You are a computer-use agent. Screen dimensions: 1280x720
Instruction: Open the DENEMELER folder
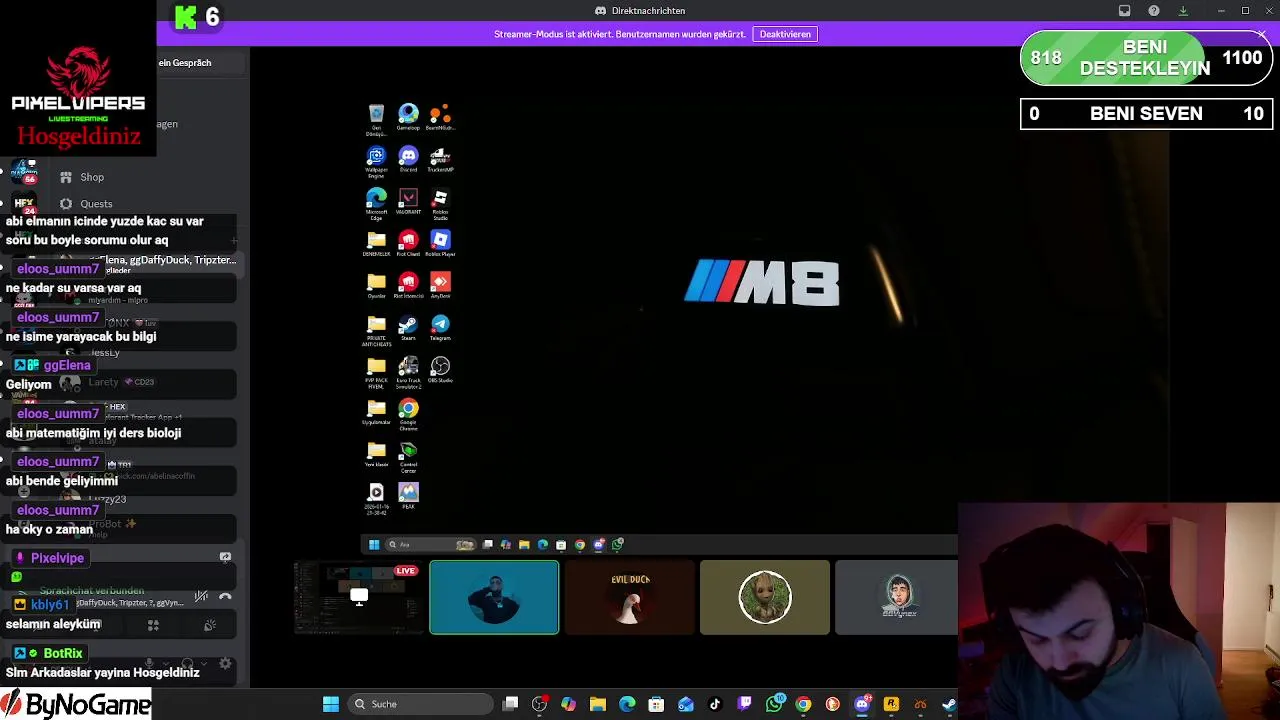pos(376,244)
